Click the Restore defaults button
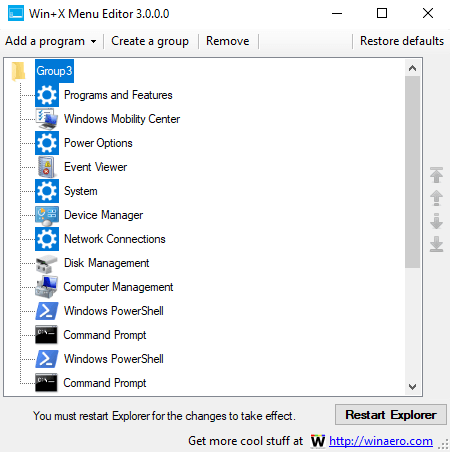The width and height of the screenshot is (450, 452). pos(402,41)
